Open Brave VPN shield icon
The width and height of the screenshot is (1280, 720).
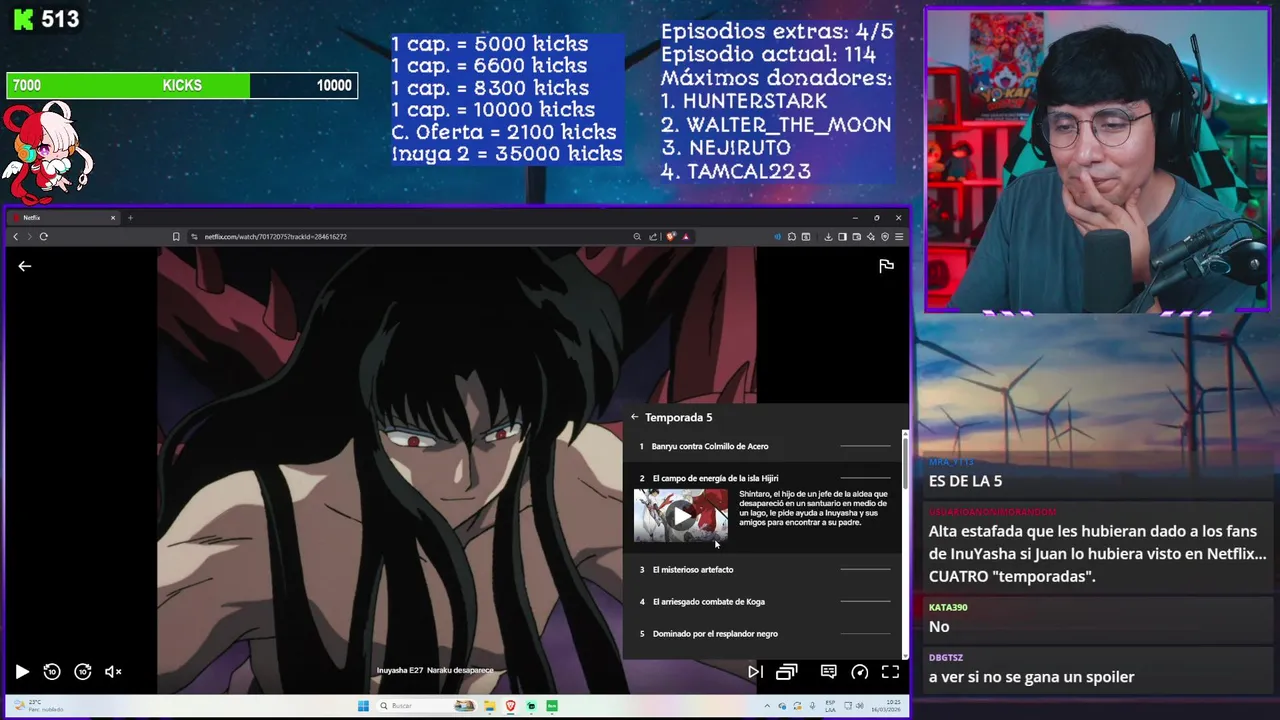click(x=885, y=237)
